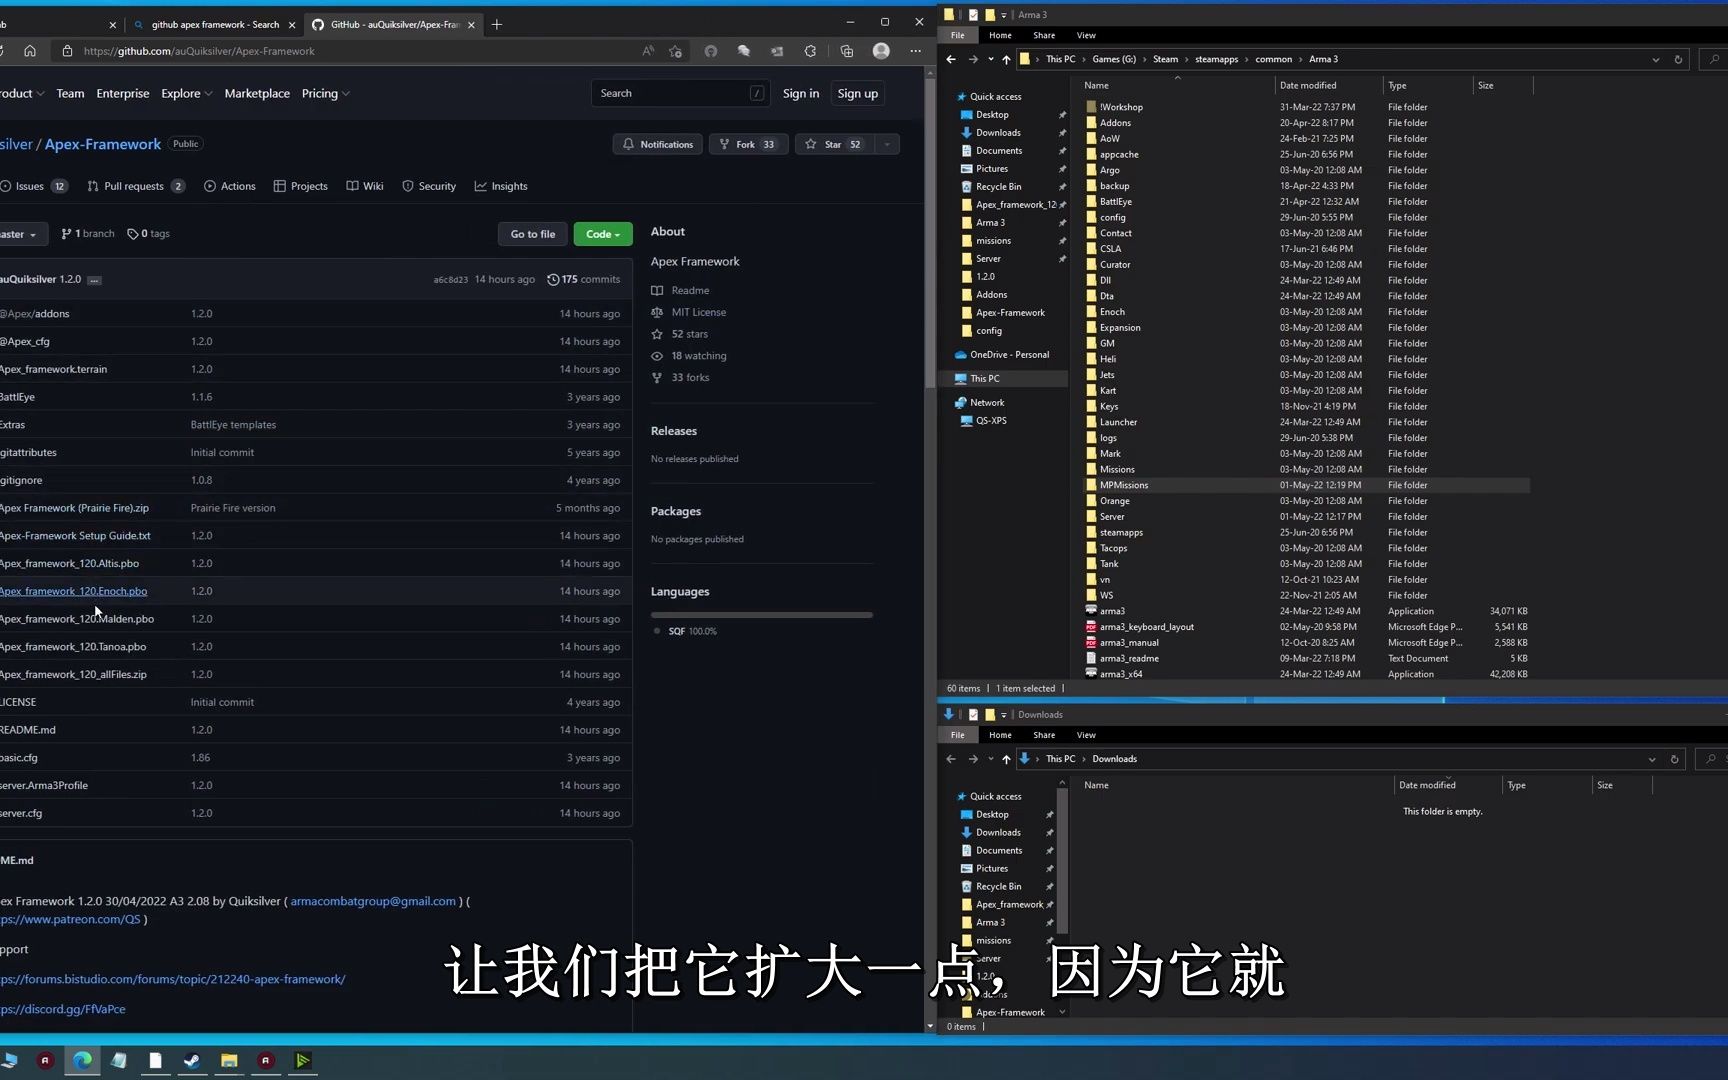
Task: Open the branch selector dropdown
Action: pyautogui.click(x=20, y=234)
